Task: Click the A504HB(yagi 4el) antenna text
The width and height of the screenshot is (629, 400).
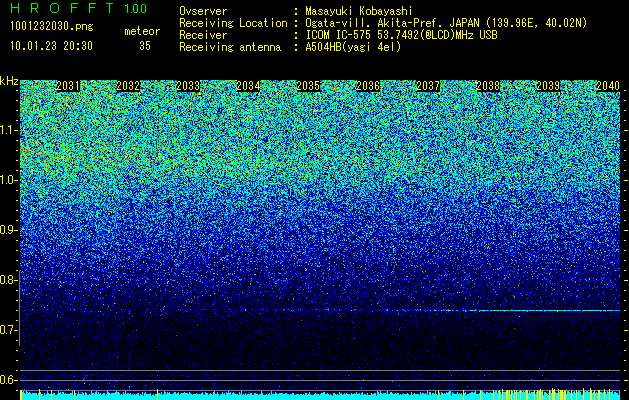Action: point(353,47)
